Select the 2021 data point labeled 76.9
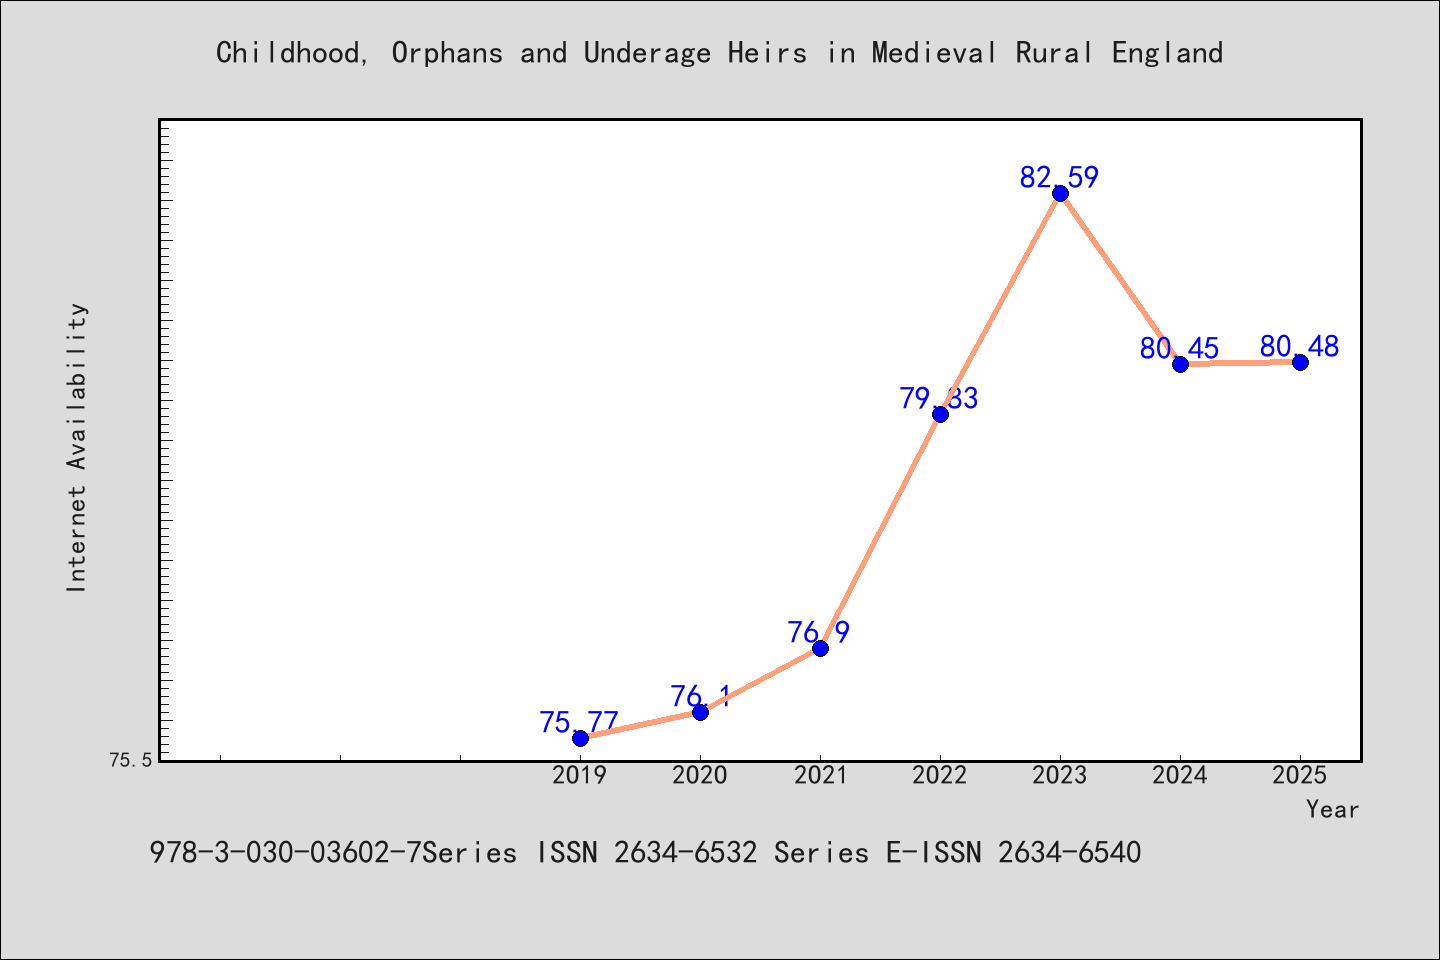The image size is (1440, 960). [x=820, y=648]
